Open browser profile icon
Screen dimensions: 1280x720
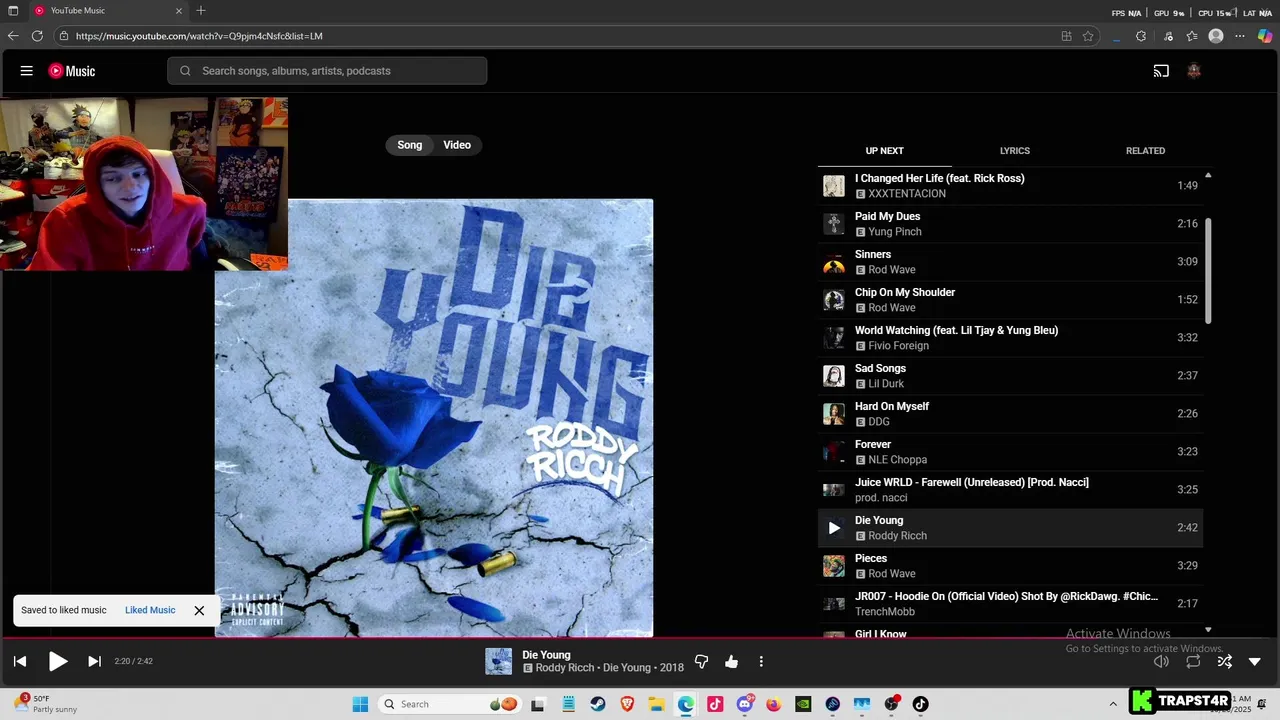tap(1216, 36)
